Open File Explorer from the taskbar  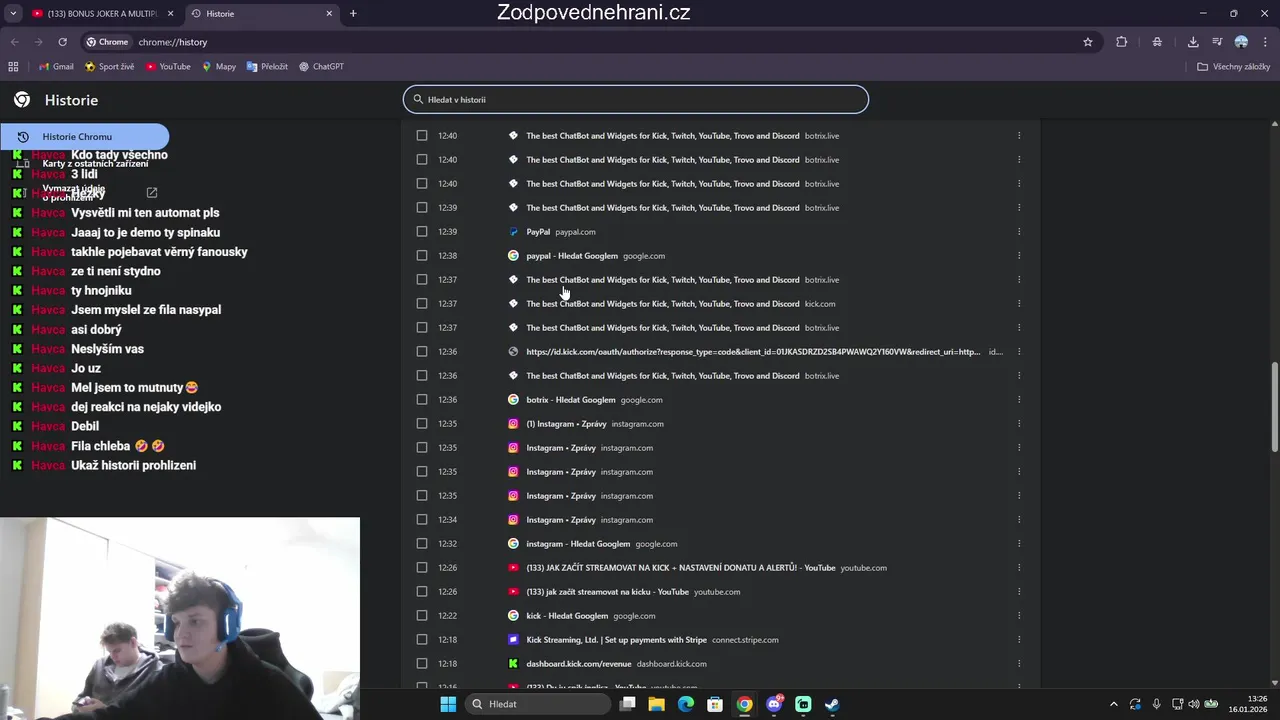(x=656, y=704)
